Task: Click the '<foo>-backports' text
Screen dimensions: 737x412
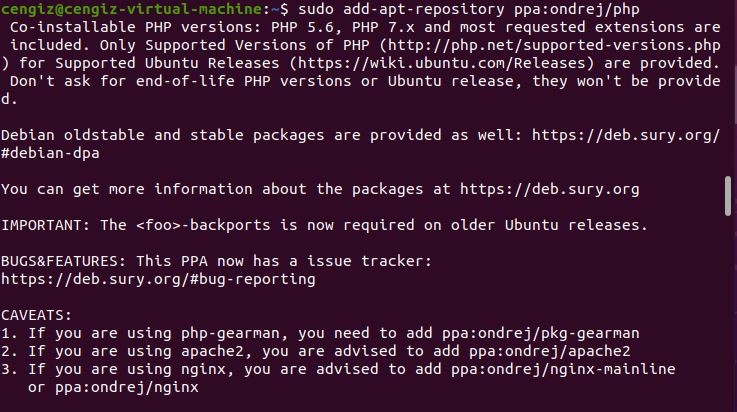Action: [x=203, y=225]
